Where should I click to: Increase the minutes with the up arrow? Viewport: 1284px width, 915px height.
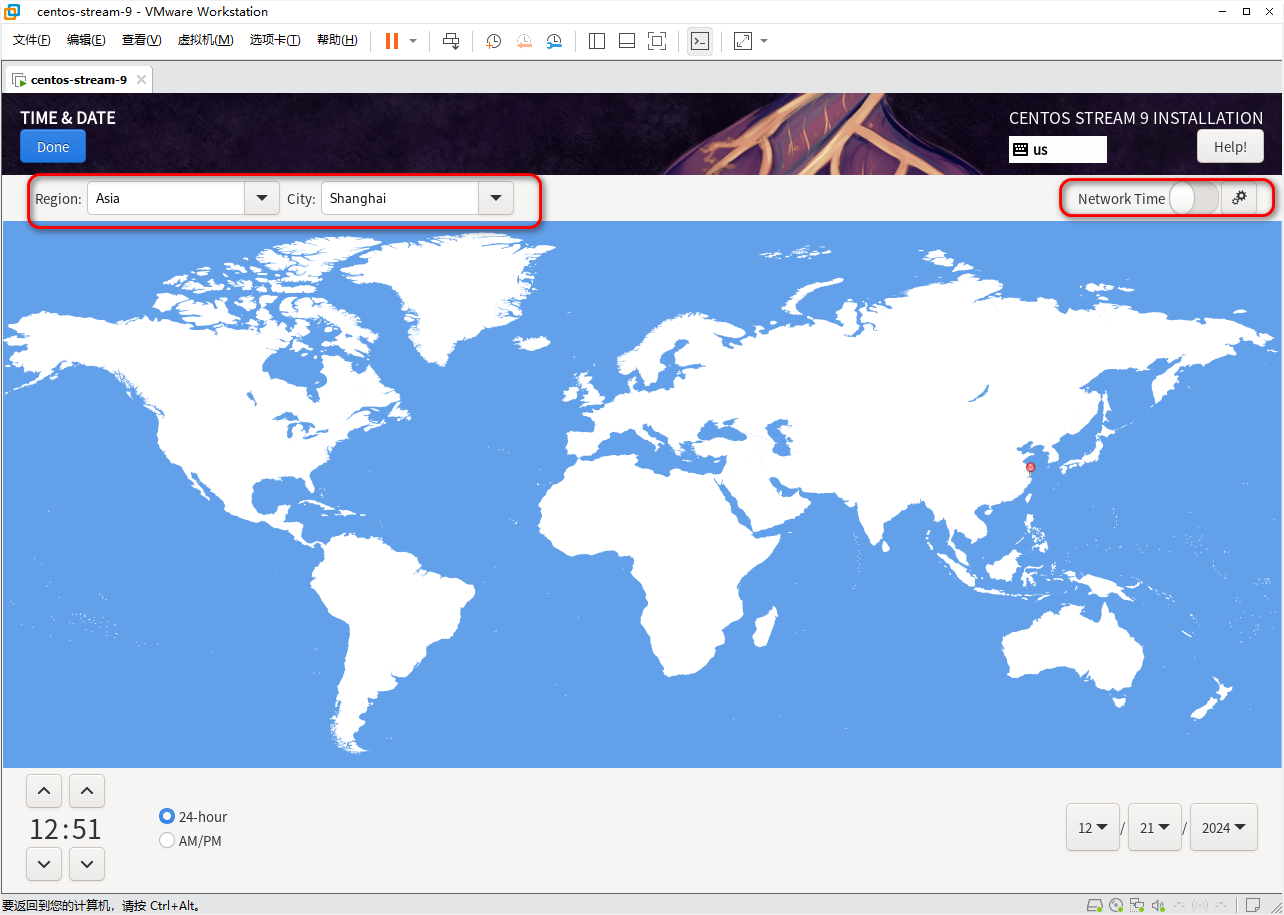click(x=87, y=791)
